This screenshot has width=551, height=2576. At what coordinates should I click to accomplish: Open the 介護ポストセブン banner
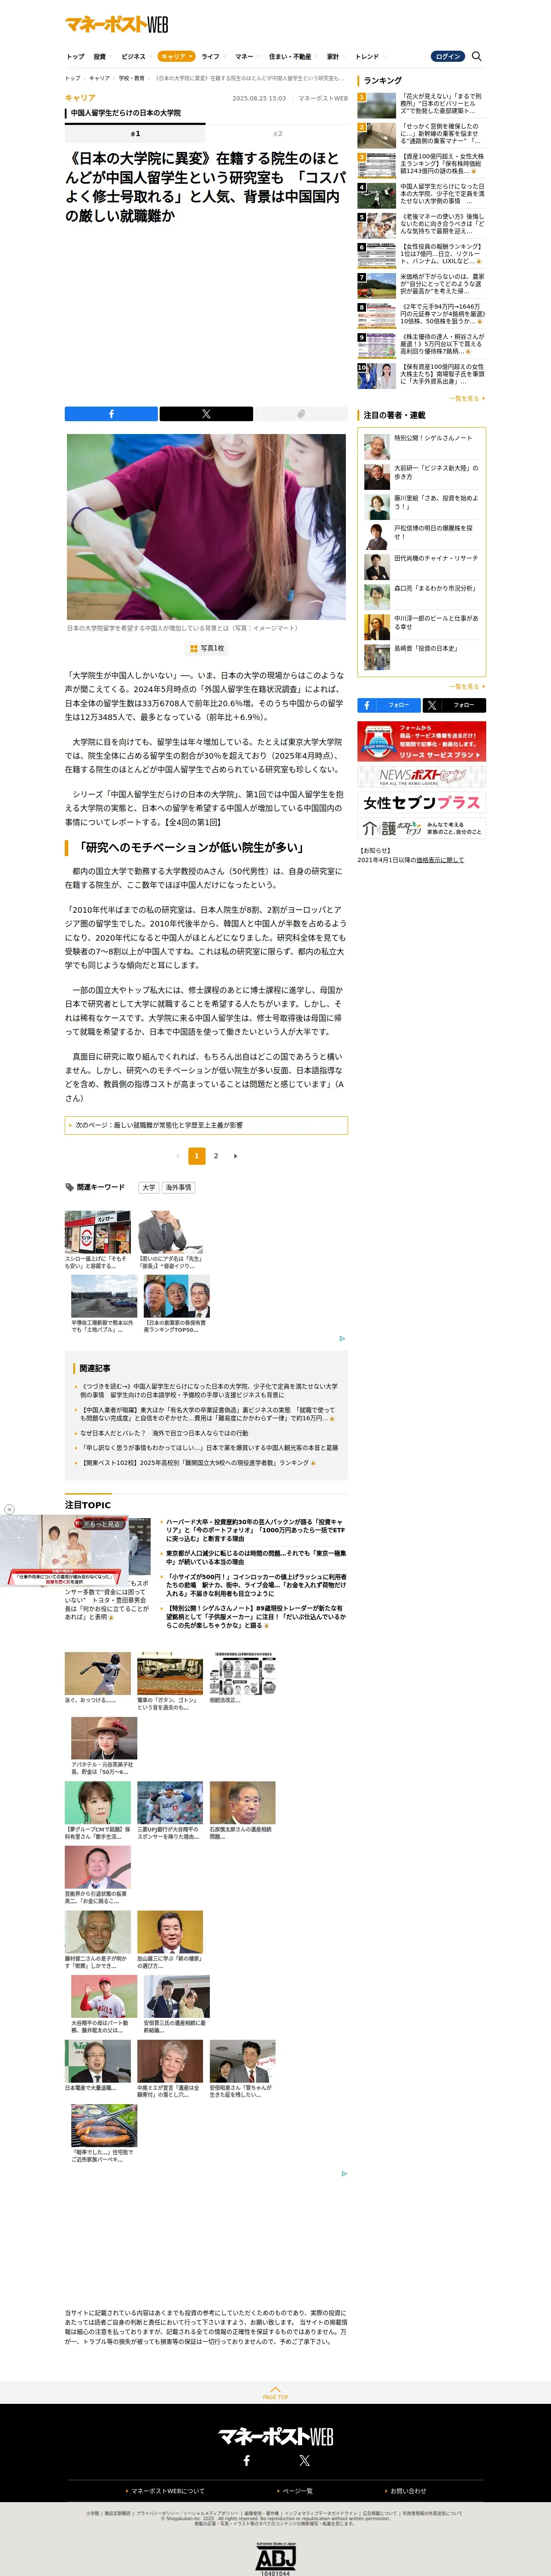click(422, 828)
